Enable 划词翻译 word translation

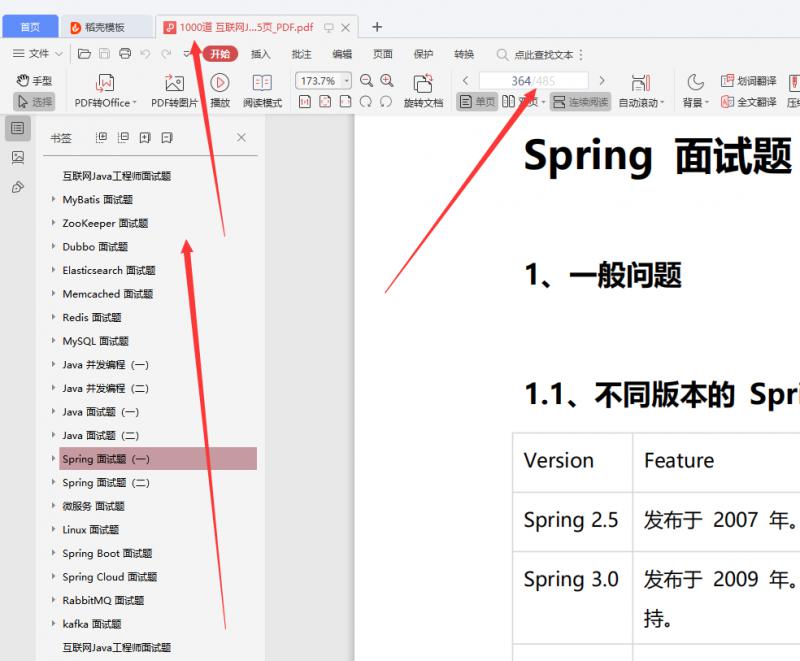coord(748,81)
